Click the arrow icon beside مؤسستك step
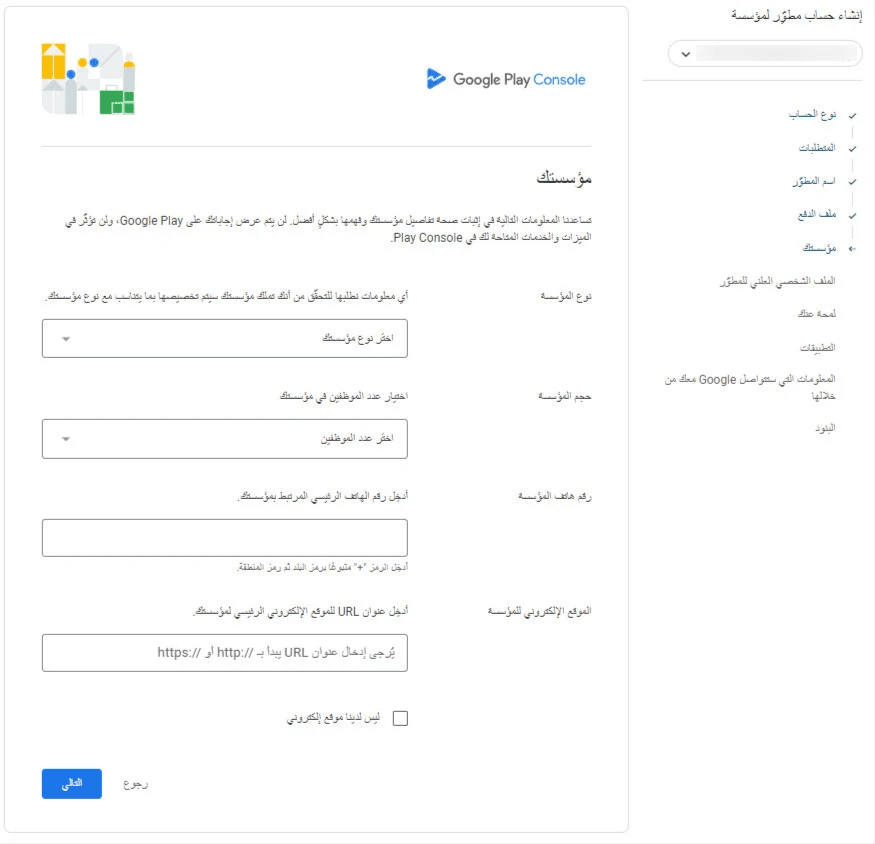The height and width of the screenshot is (844, 875). (x=852, y=248)
